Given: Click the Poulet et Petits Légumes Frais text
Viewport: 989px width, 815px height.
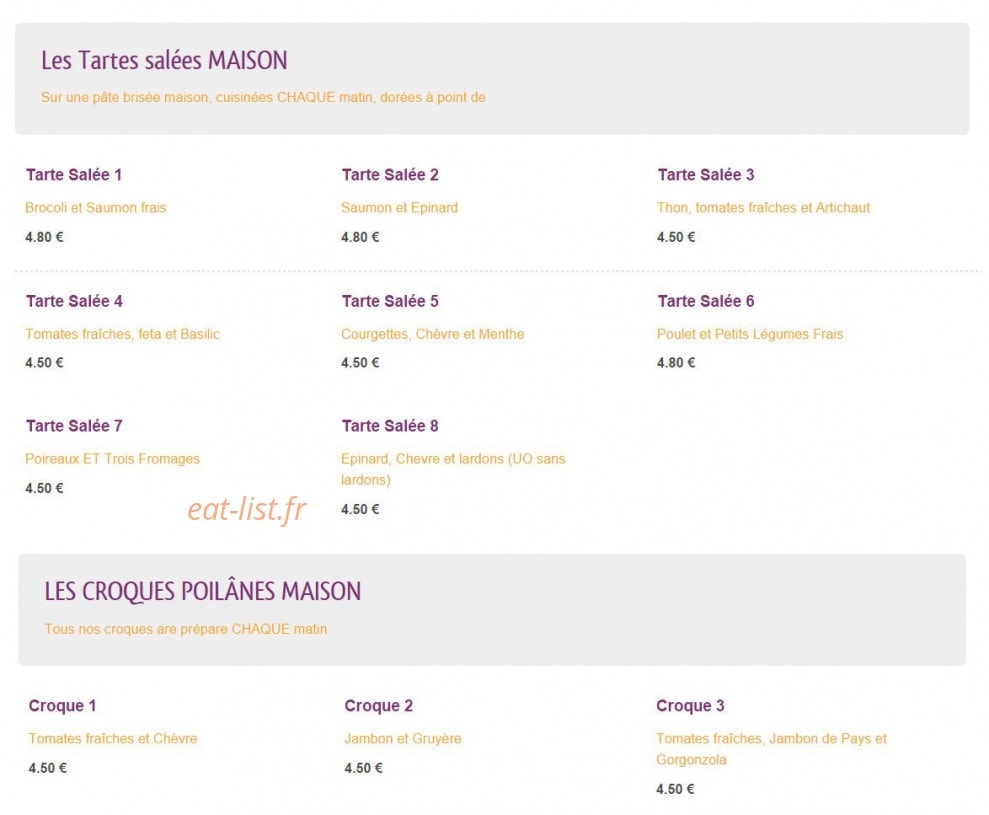Looking at the screenshot, I should coord(750,334).
